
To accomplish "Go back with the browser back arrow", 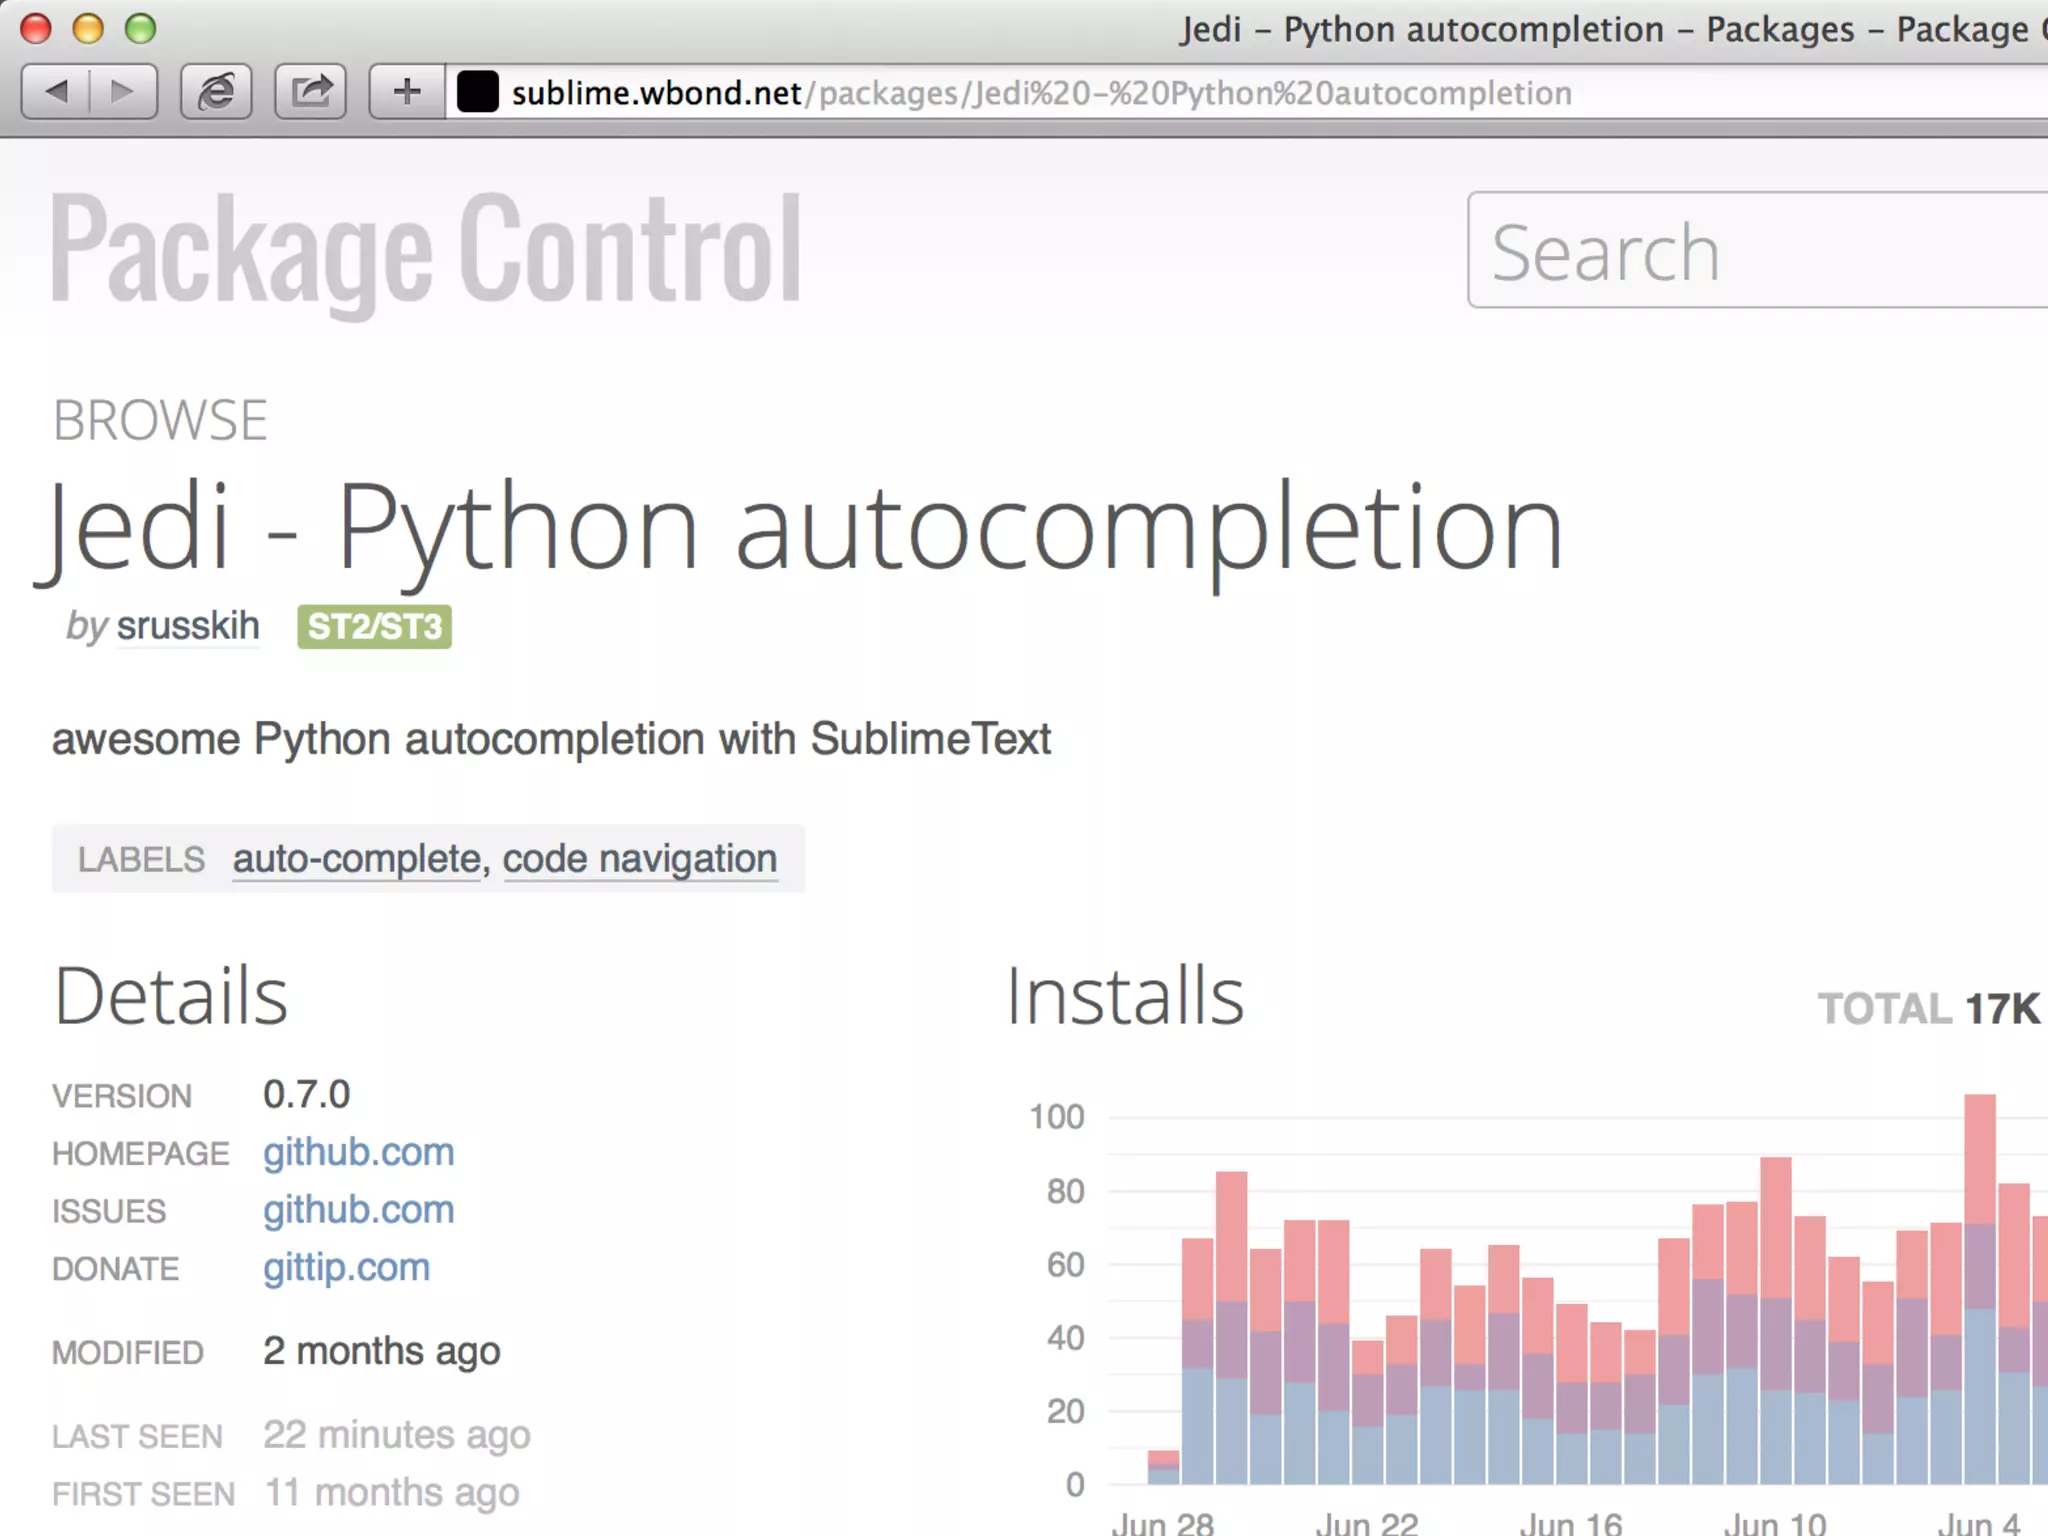I will tap(56, 92).
